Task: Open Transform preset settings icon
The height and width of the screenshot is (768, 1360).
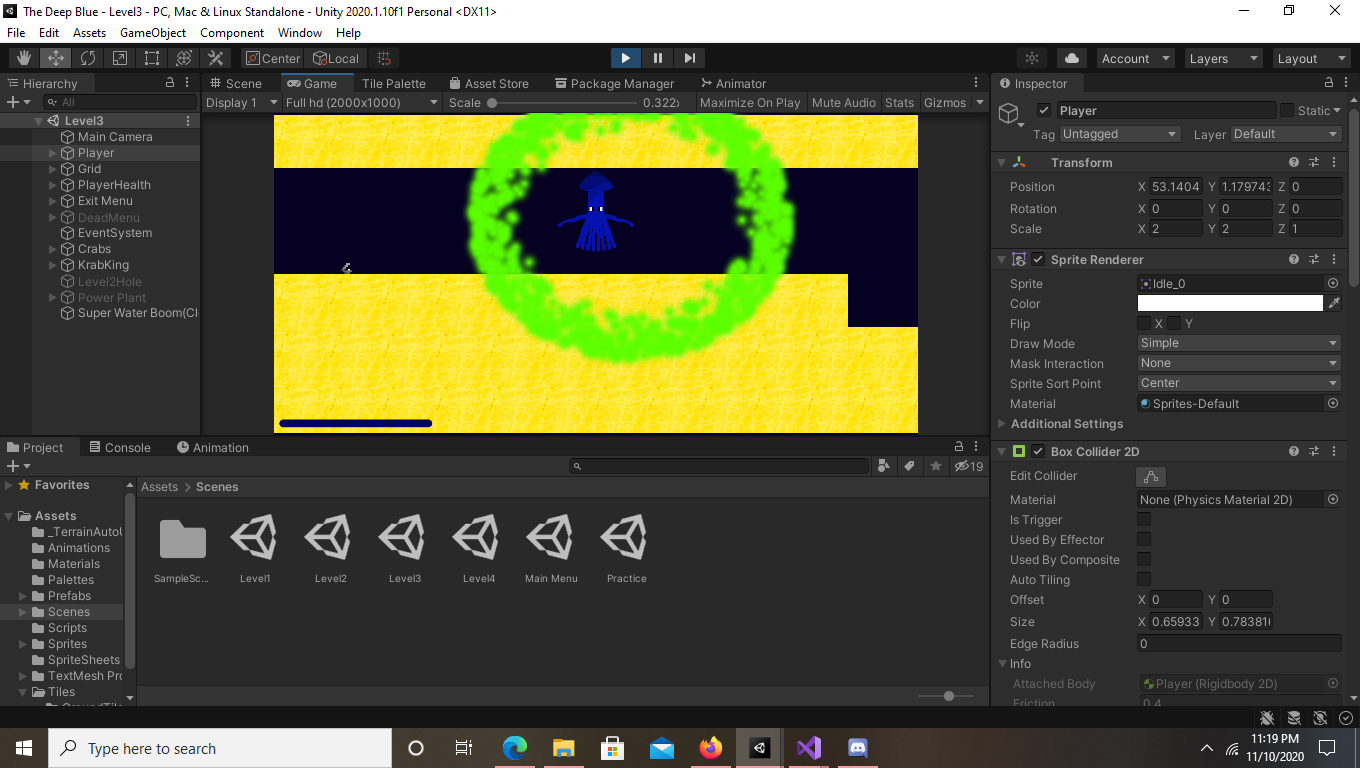Action: coord(1314,162)
